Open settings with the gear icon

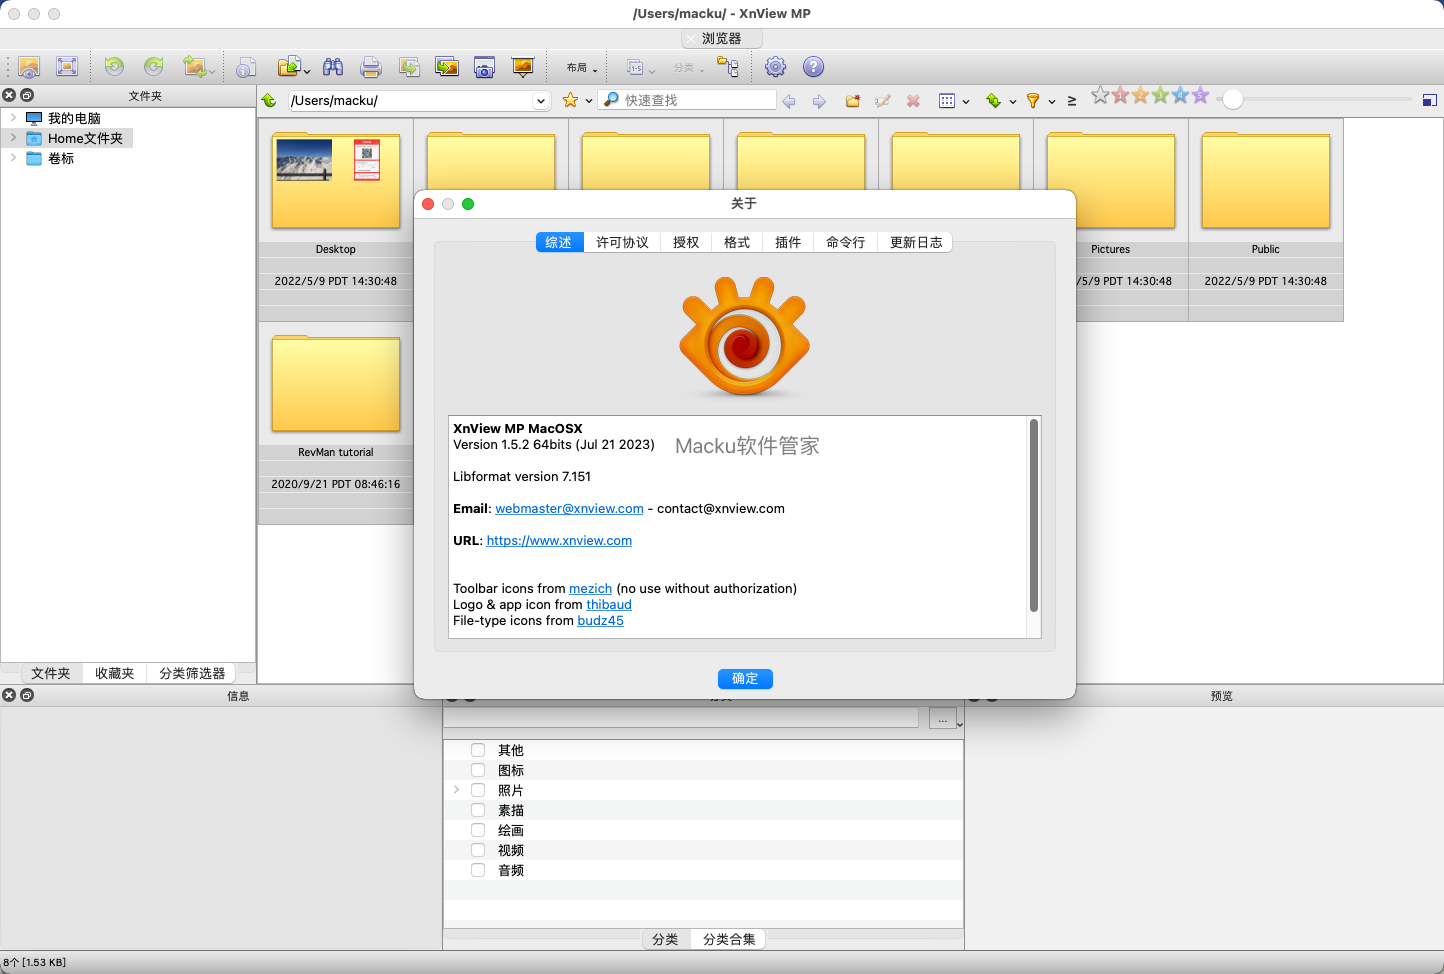click(x=775, y=67)
